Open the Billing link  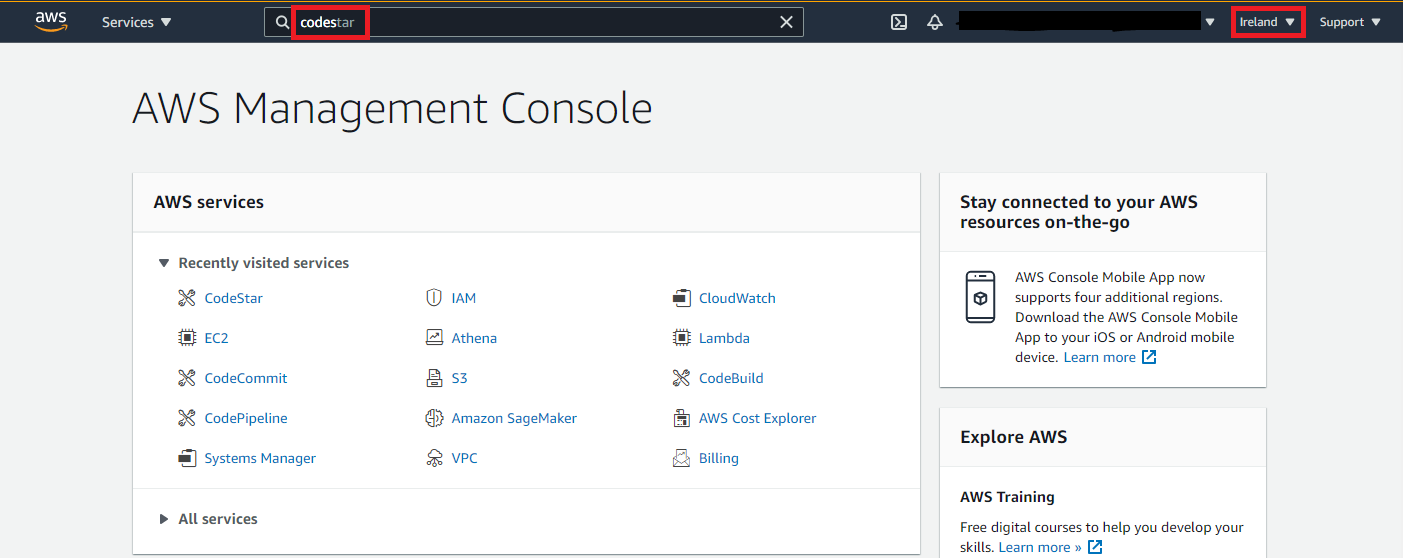pos(719,458)
